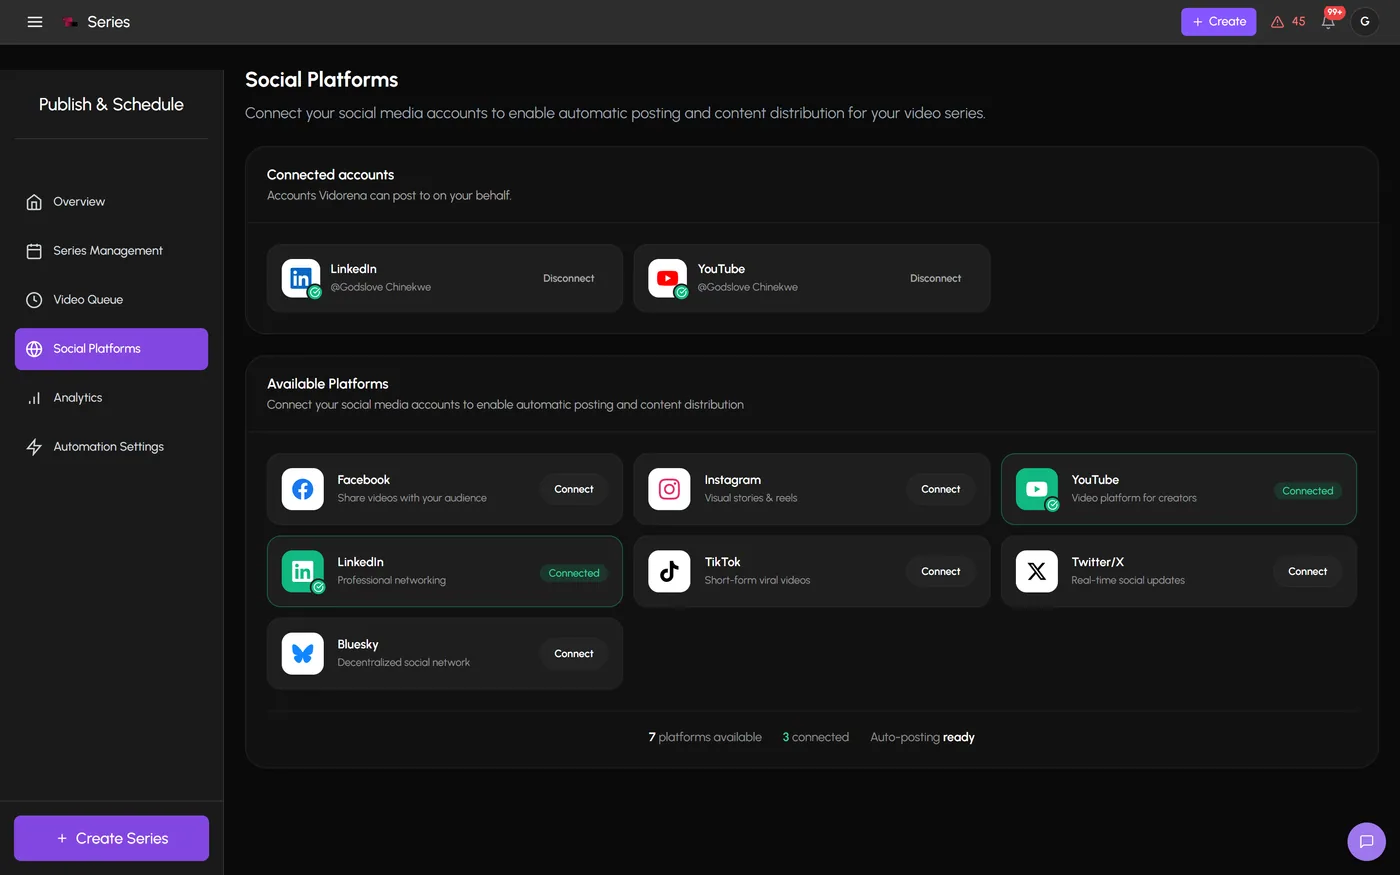Connect the Instagram platform
Screen dimensions: 1400x875
pyautogui.click(x=941, y=489)
